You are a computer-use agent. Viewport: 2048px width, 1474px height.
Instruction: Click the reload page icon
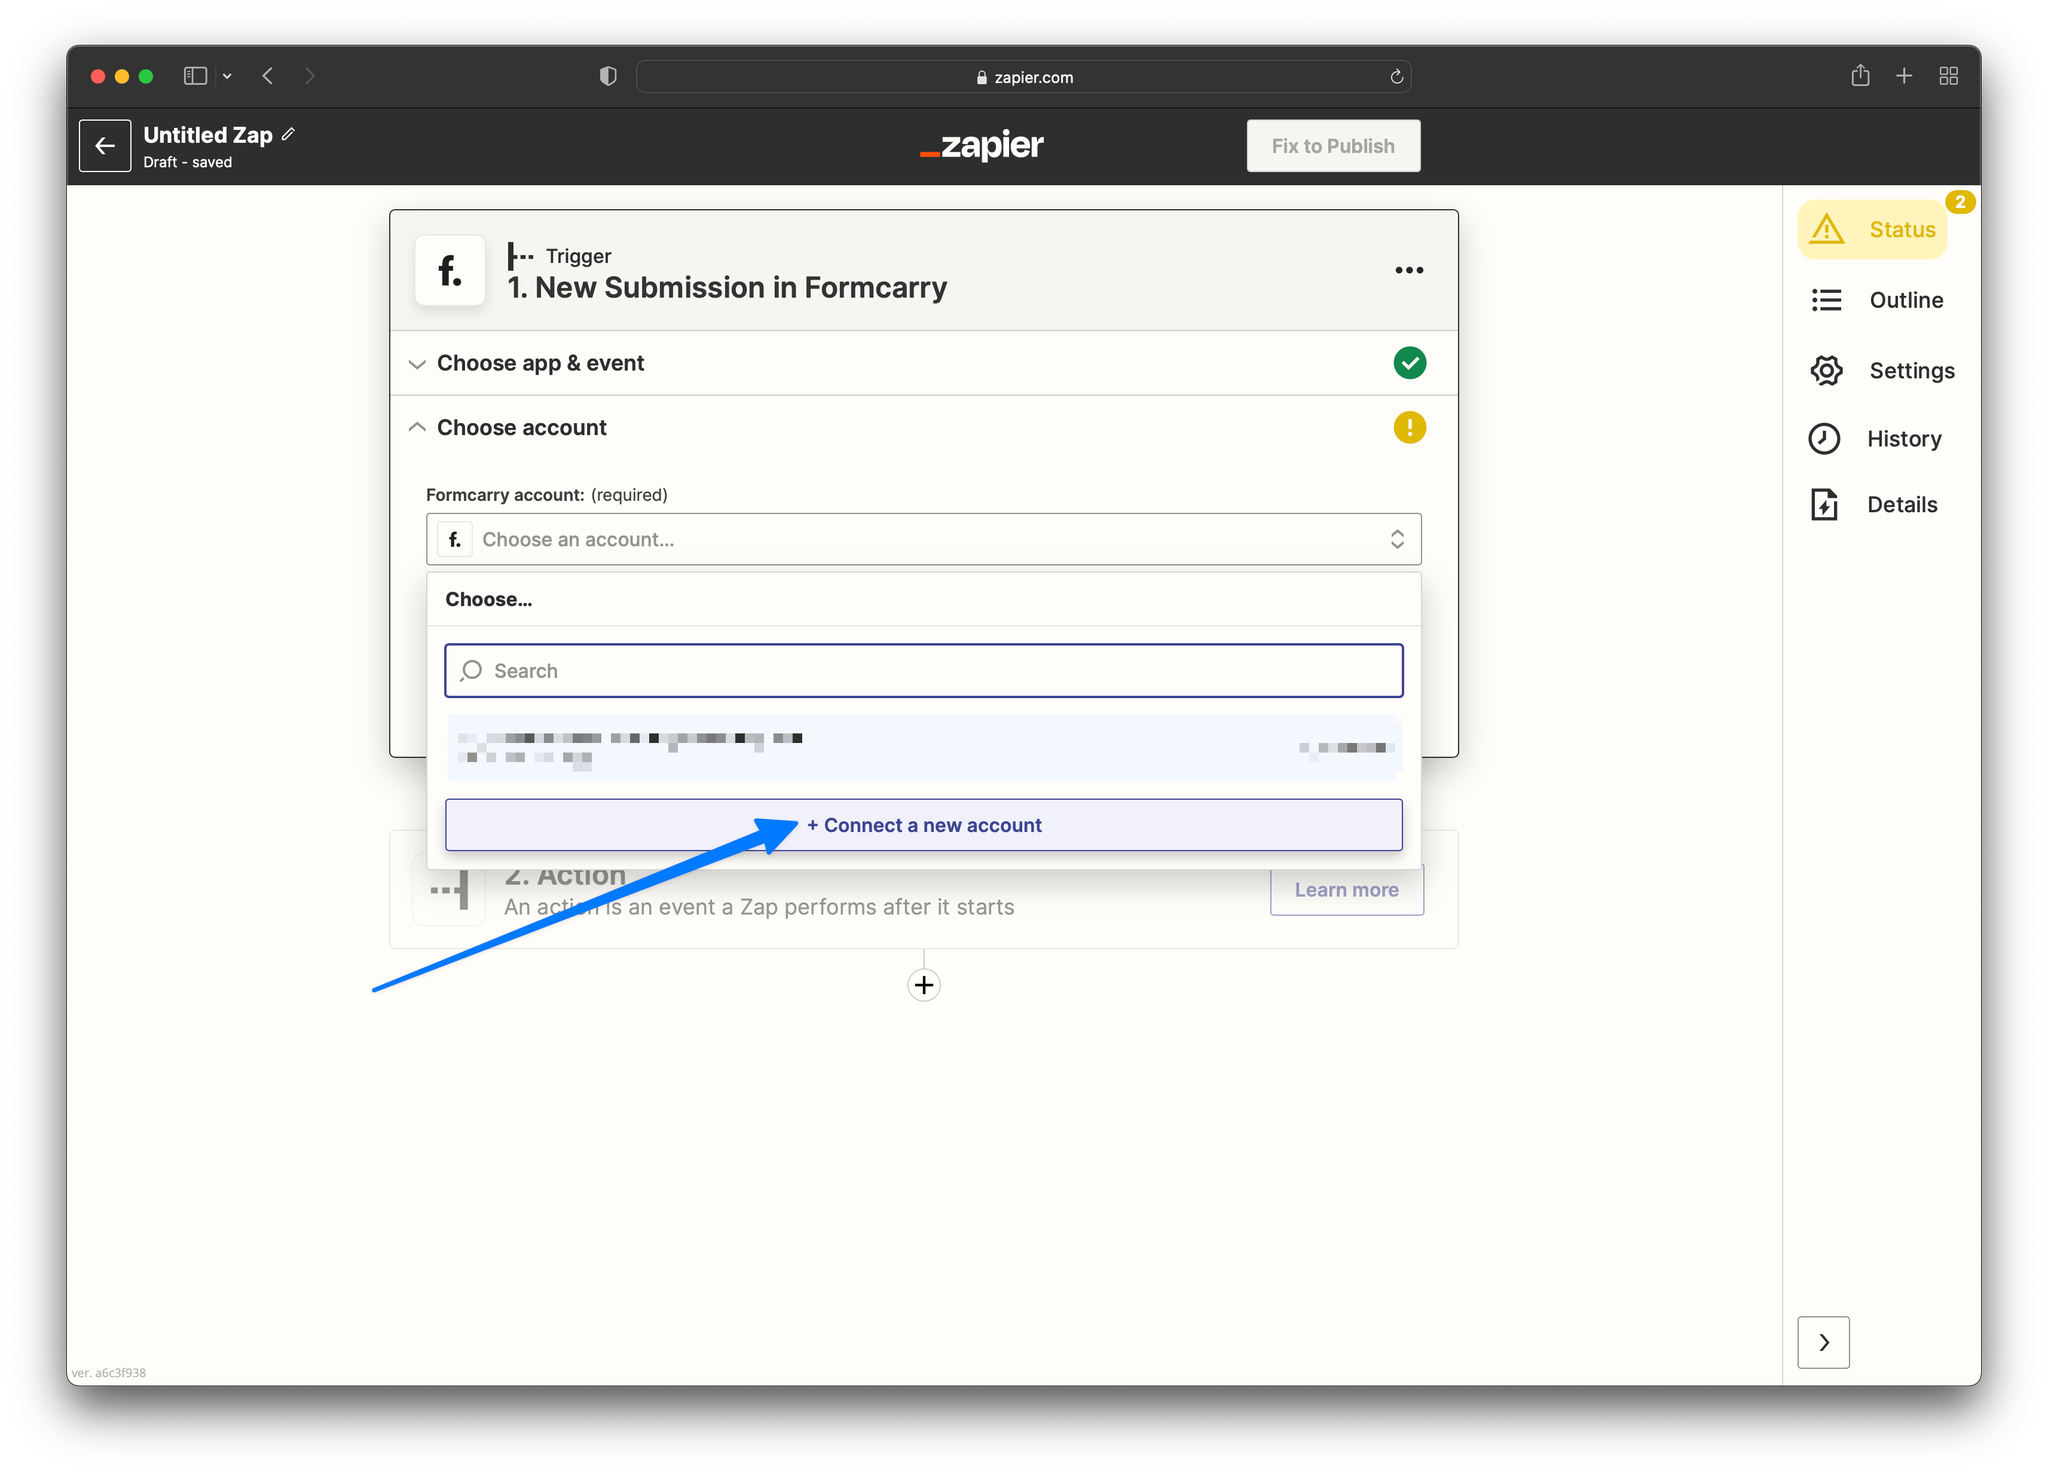(x=1396, y=77)
